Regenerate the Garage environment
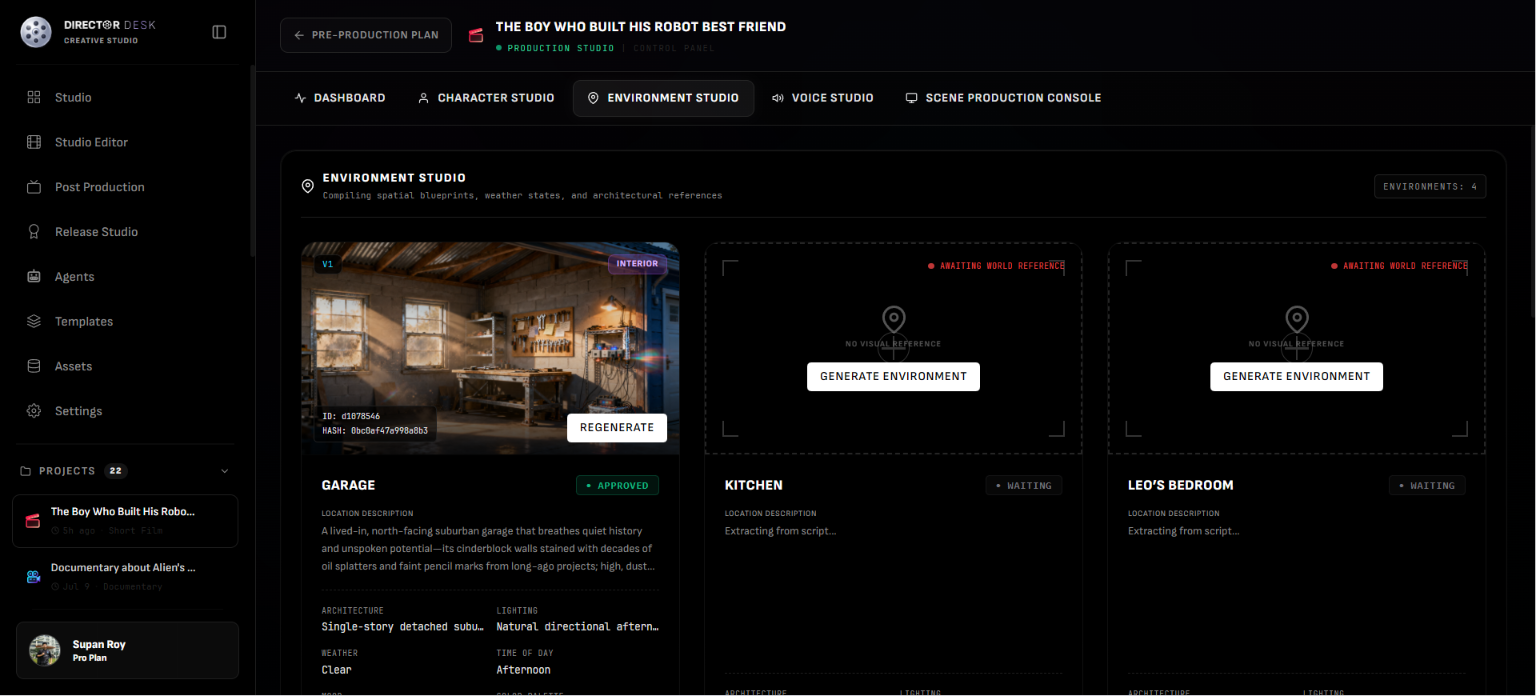The image size is (1536, 696). pyautogui.click(x=617, y=427)
